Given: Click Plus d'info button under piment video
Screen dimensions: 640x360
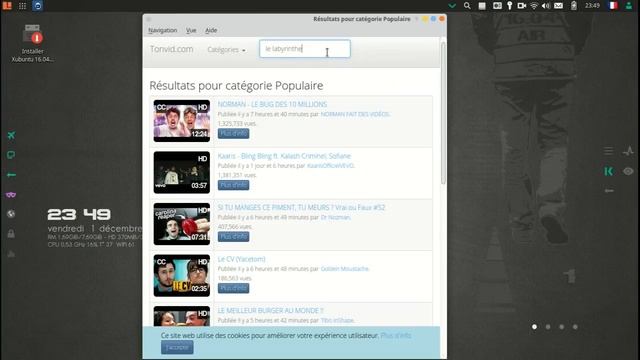Looking at the screenshot, I should pyautogui.click(x=233, y=236).
